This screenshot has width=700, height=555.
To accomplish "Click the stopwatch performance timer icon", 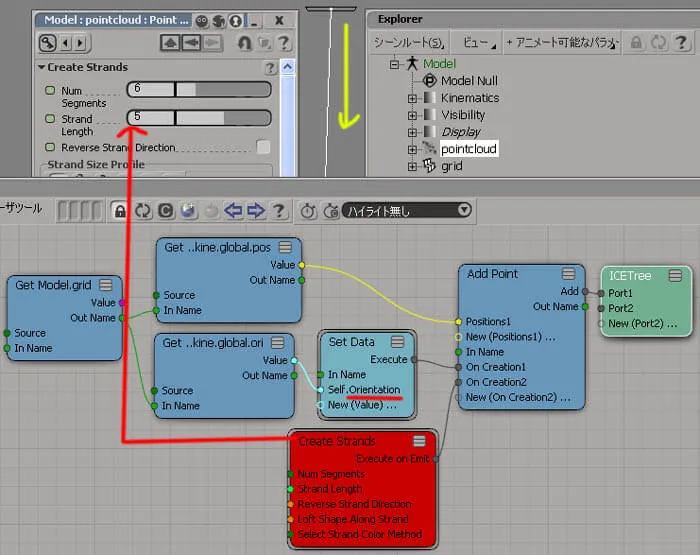I will pos(308,211).
